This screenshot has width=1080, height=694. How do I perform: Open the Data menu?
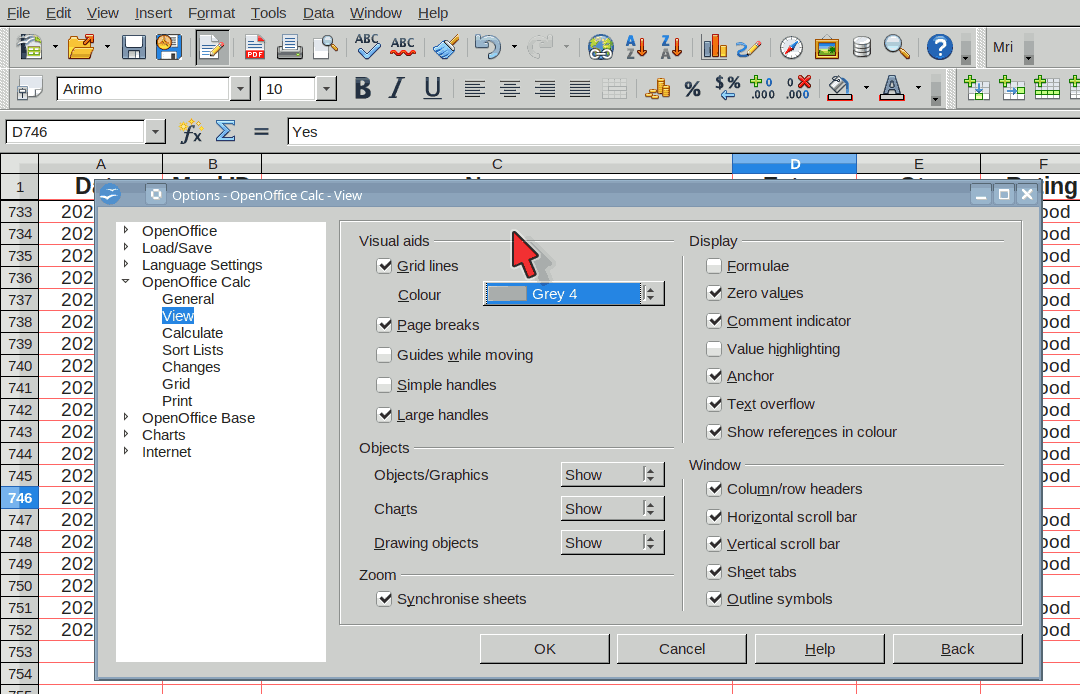[x=318, y=13]
